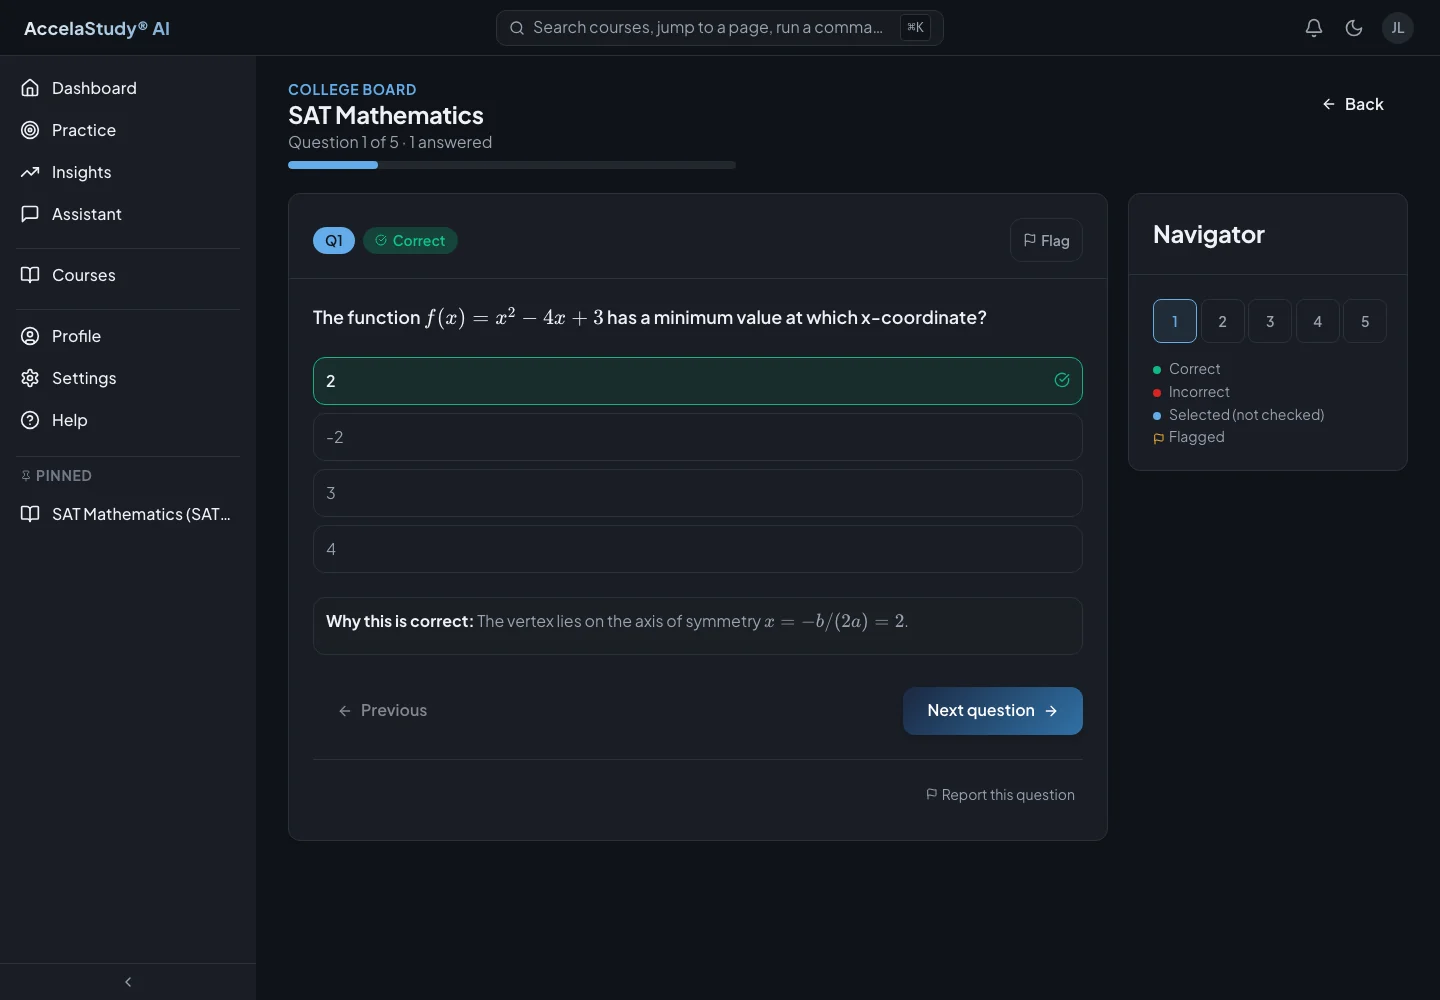Click the Navigator heading
Screen dimensions: 1440x1000
pos(1209,234)
